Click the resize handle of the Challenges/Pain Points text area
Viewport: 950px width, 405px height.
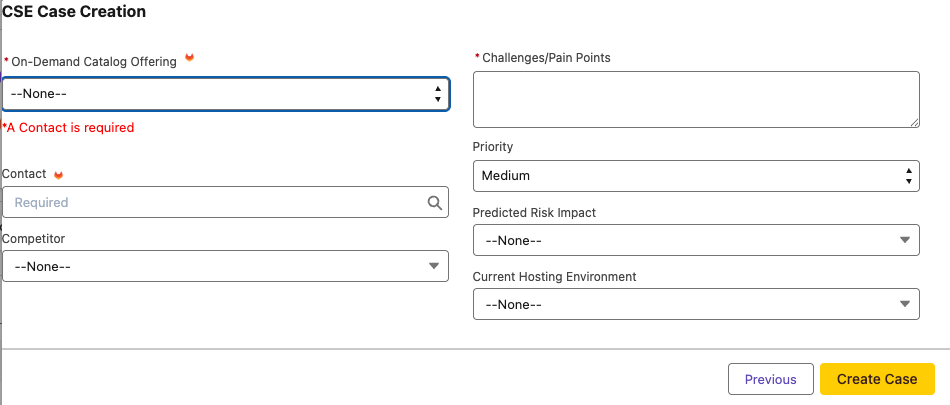[914, 122]
